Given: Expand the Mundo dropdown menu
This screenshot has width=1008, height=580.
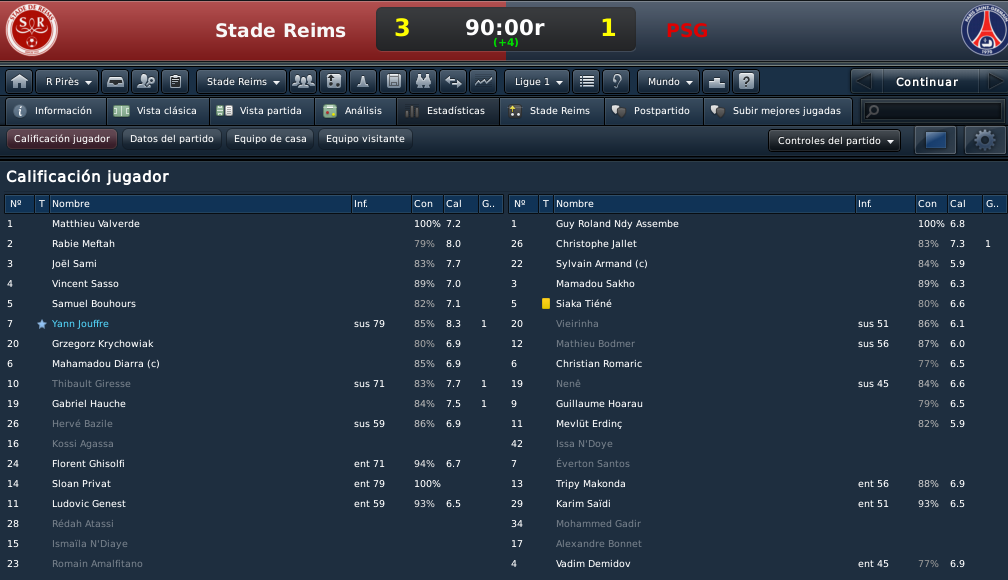Looking at the screenshot, I should (x=669, y=82).
